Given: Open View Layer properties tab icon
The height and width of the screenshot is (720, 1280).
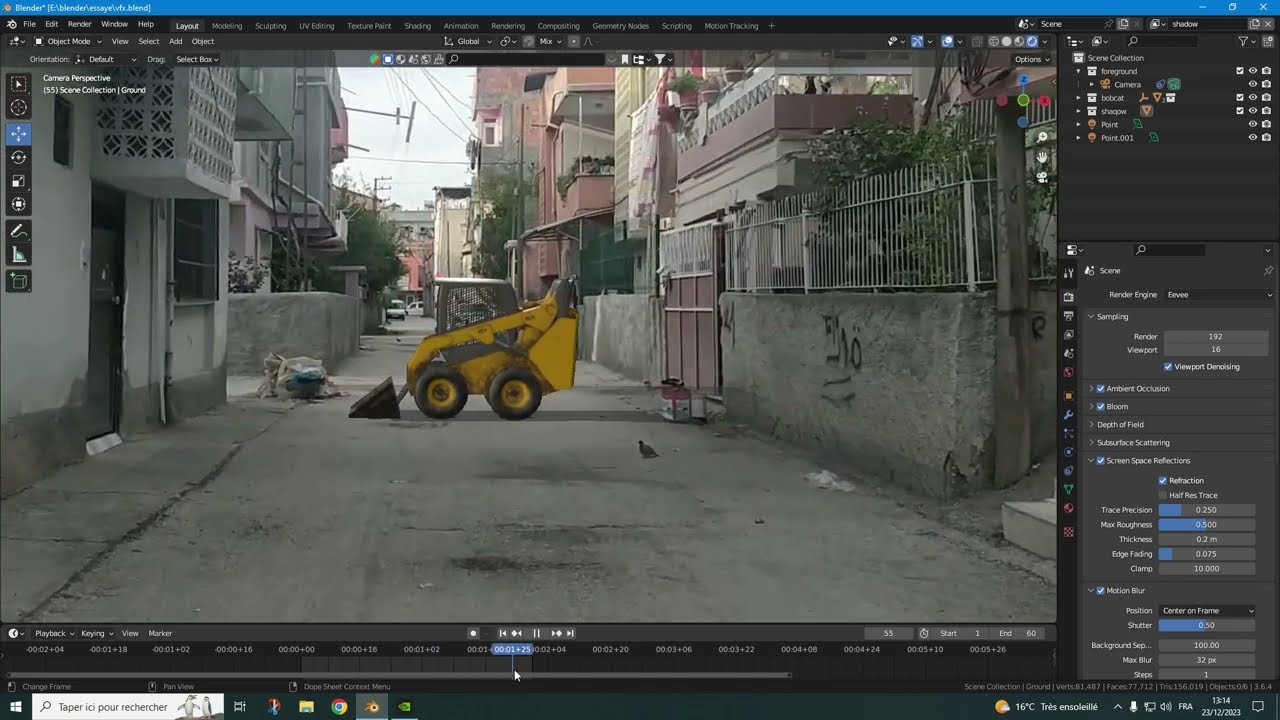Looking at the screenshot, I should tap(1068, 335).
